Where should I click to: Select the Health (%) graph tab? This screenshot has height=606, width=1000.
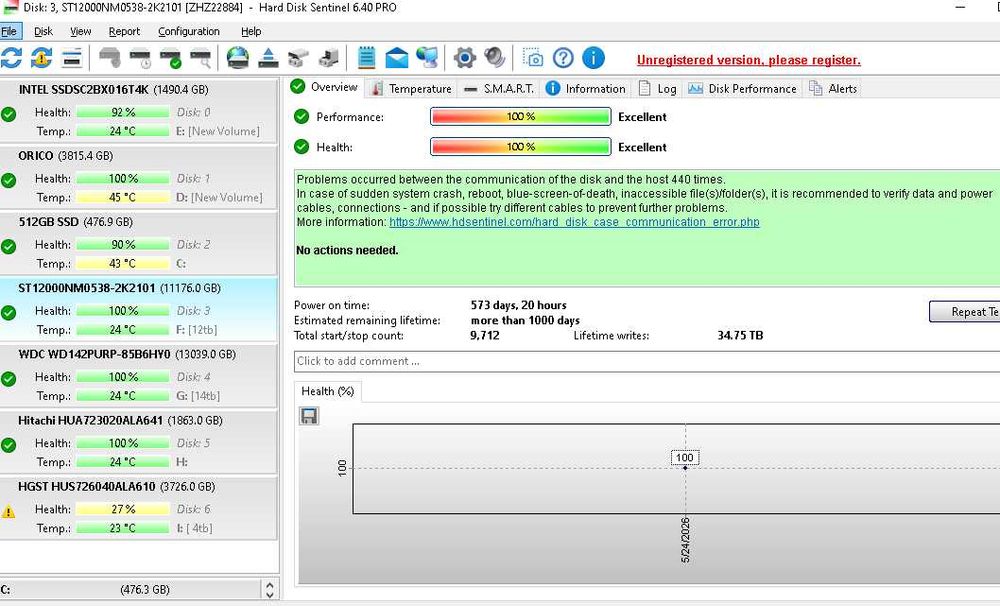click(x=328, y=391)
